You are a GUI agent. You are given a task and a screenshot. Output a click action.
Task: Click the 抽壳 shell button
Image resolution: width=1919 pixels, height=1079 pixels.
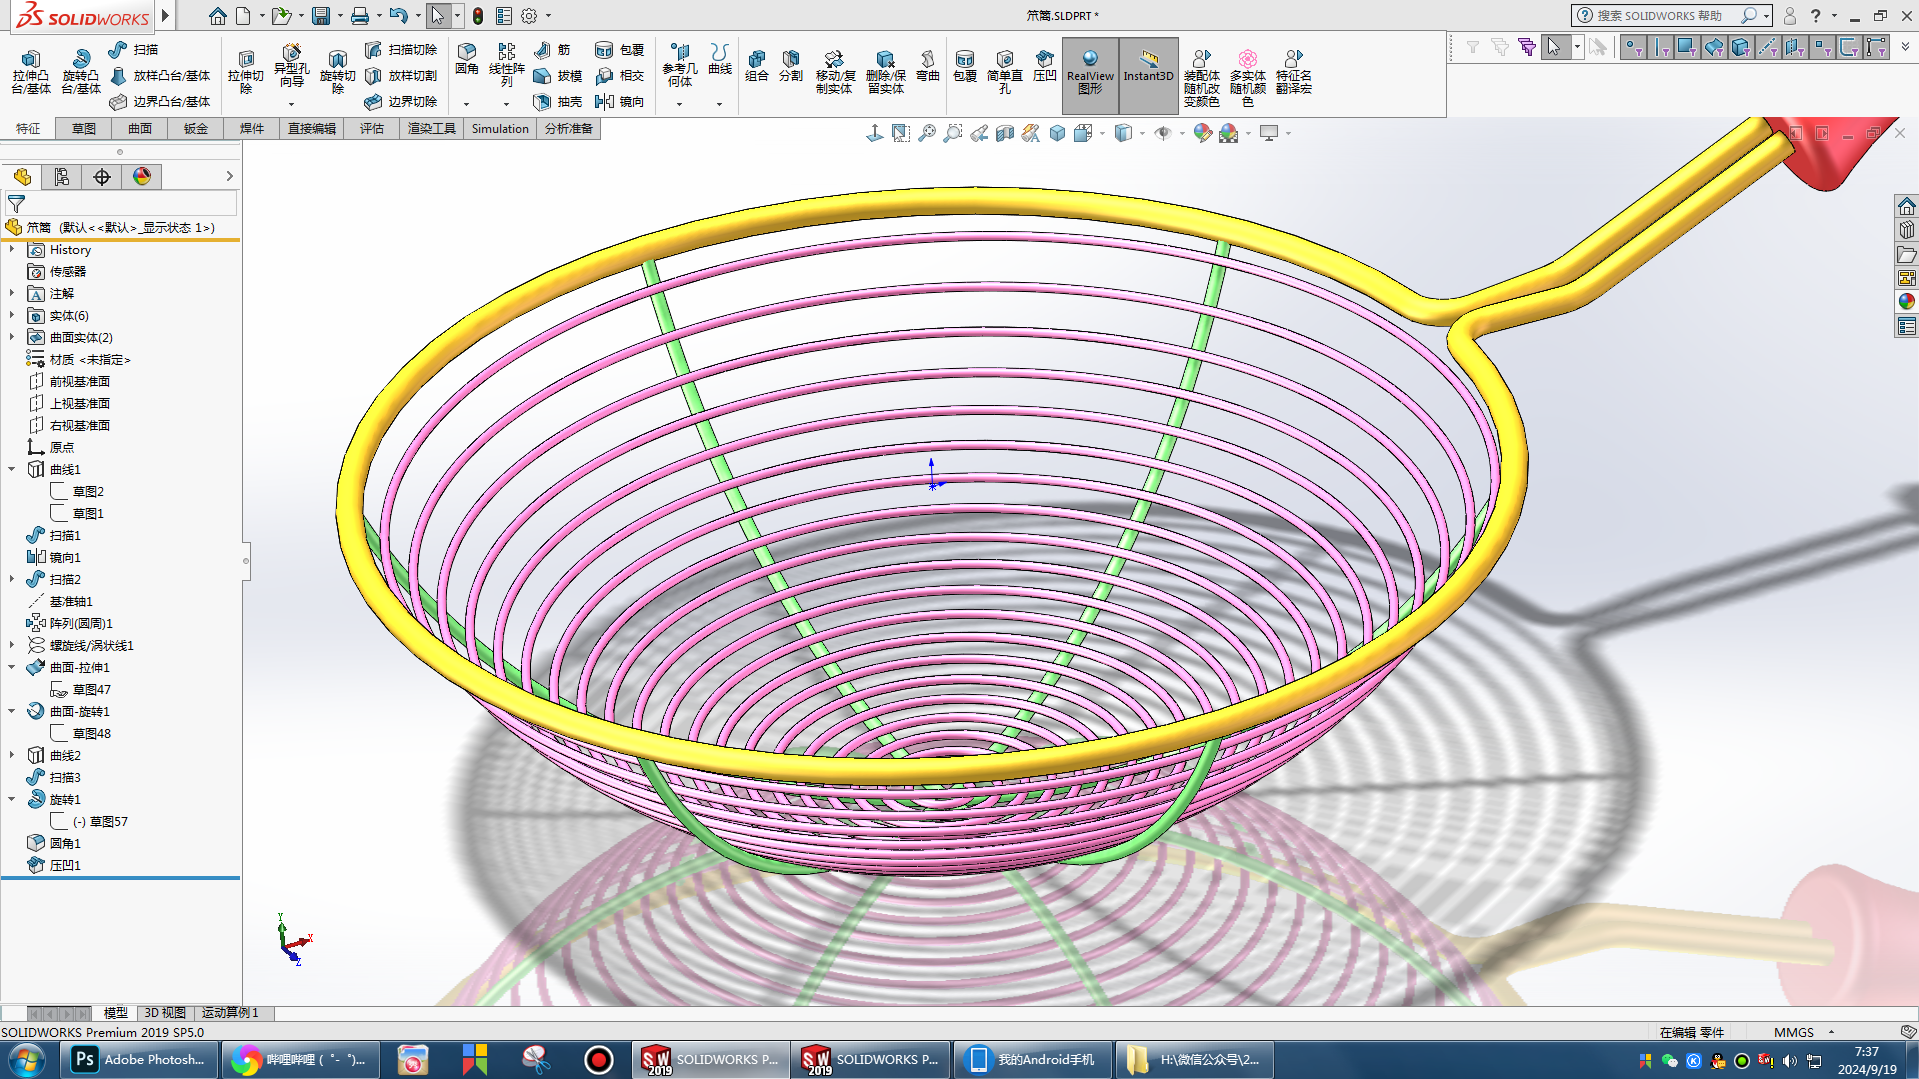558,102
